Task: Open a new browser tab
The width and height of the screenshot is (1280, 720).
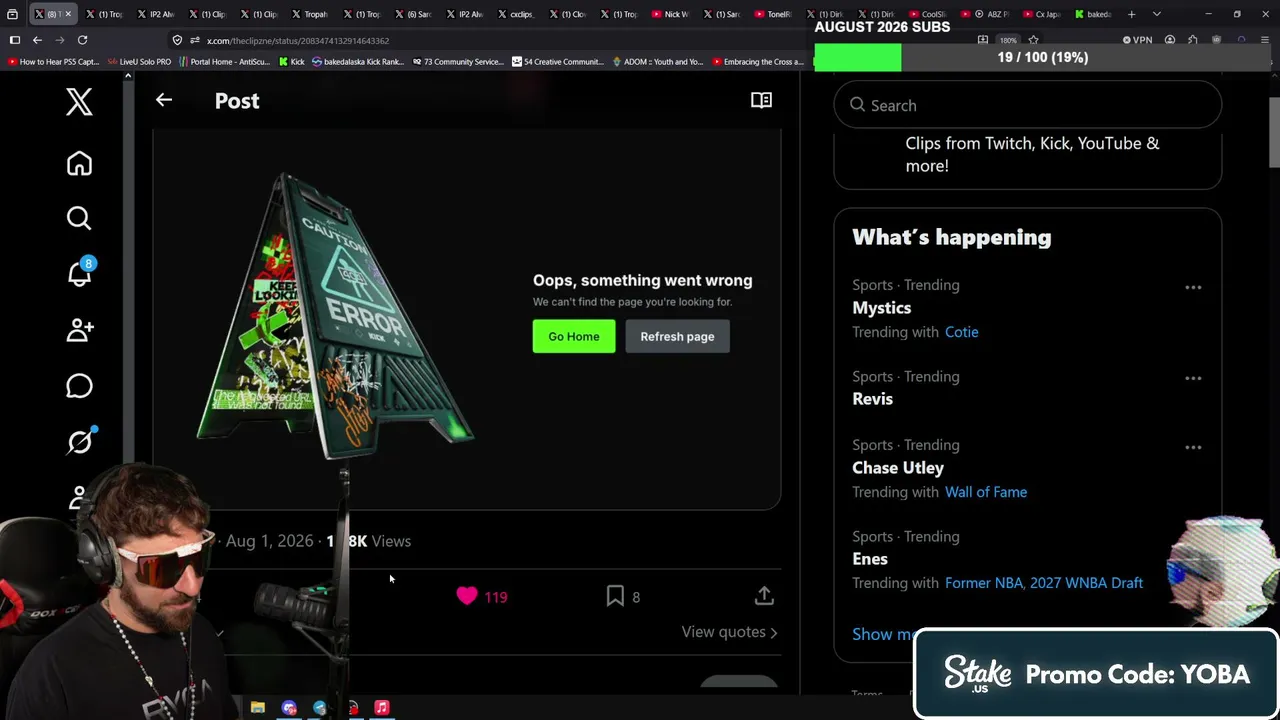Action: 1132,14
